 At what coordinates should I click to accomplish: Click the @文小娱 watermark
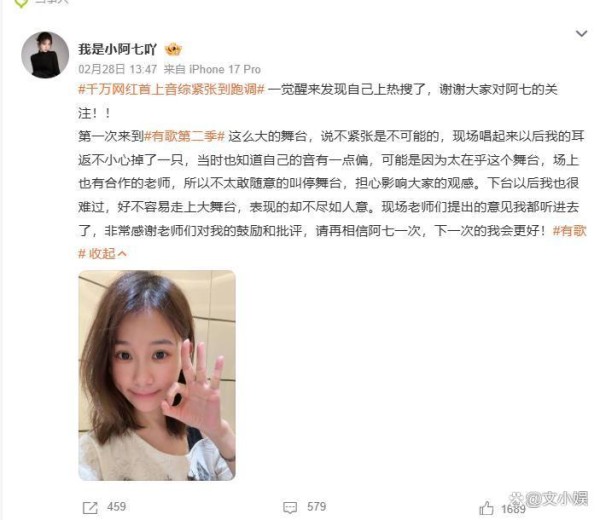point(548,499)
